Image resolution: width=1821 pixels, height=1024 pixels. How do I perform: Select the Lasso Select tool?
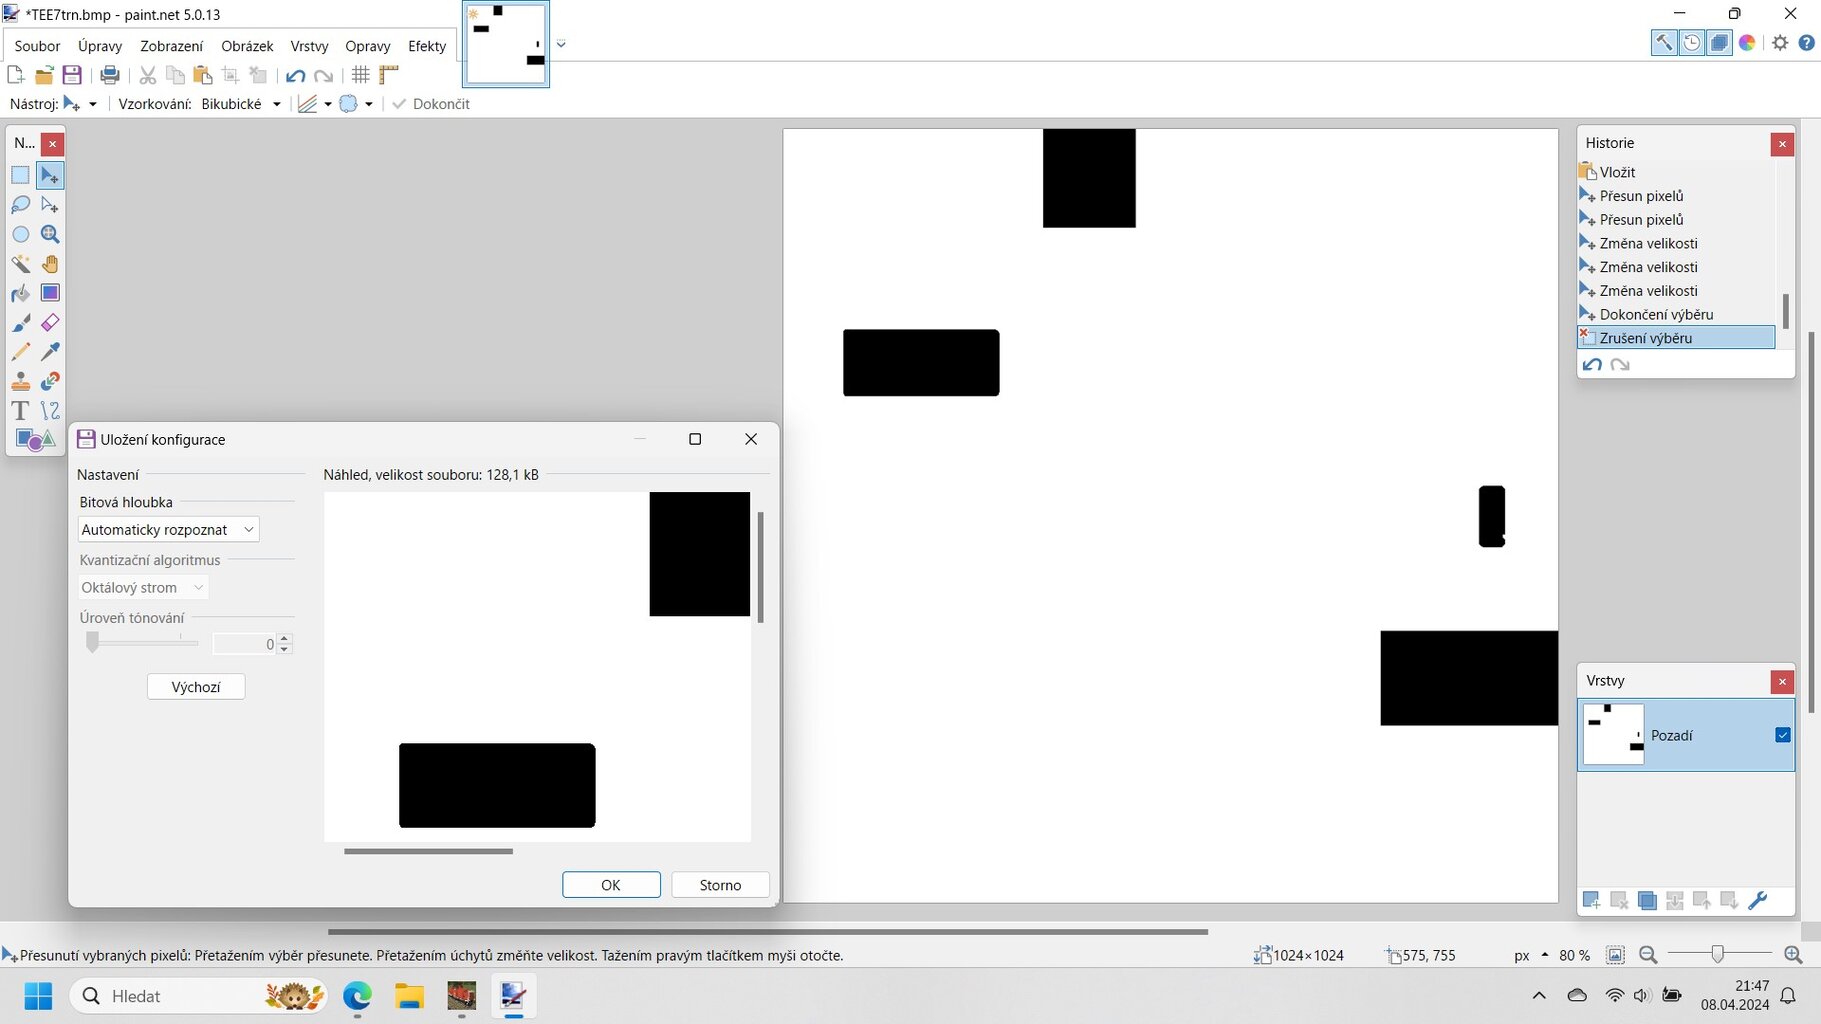point(20,205)
